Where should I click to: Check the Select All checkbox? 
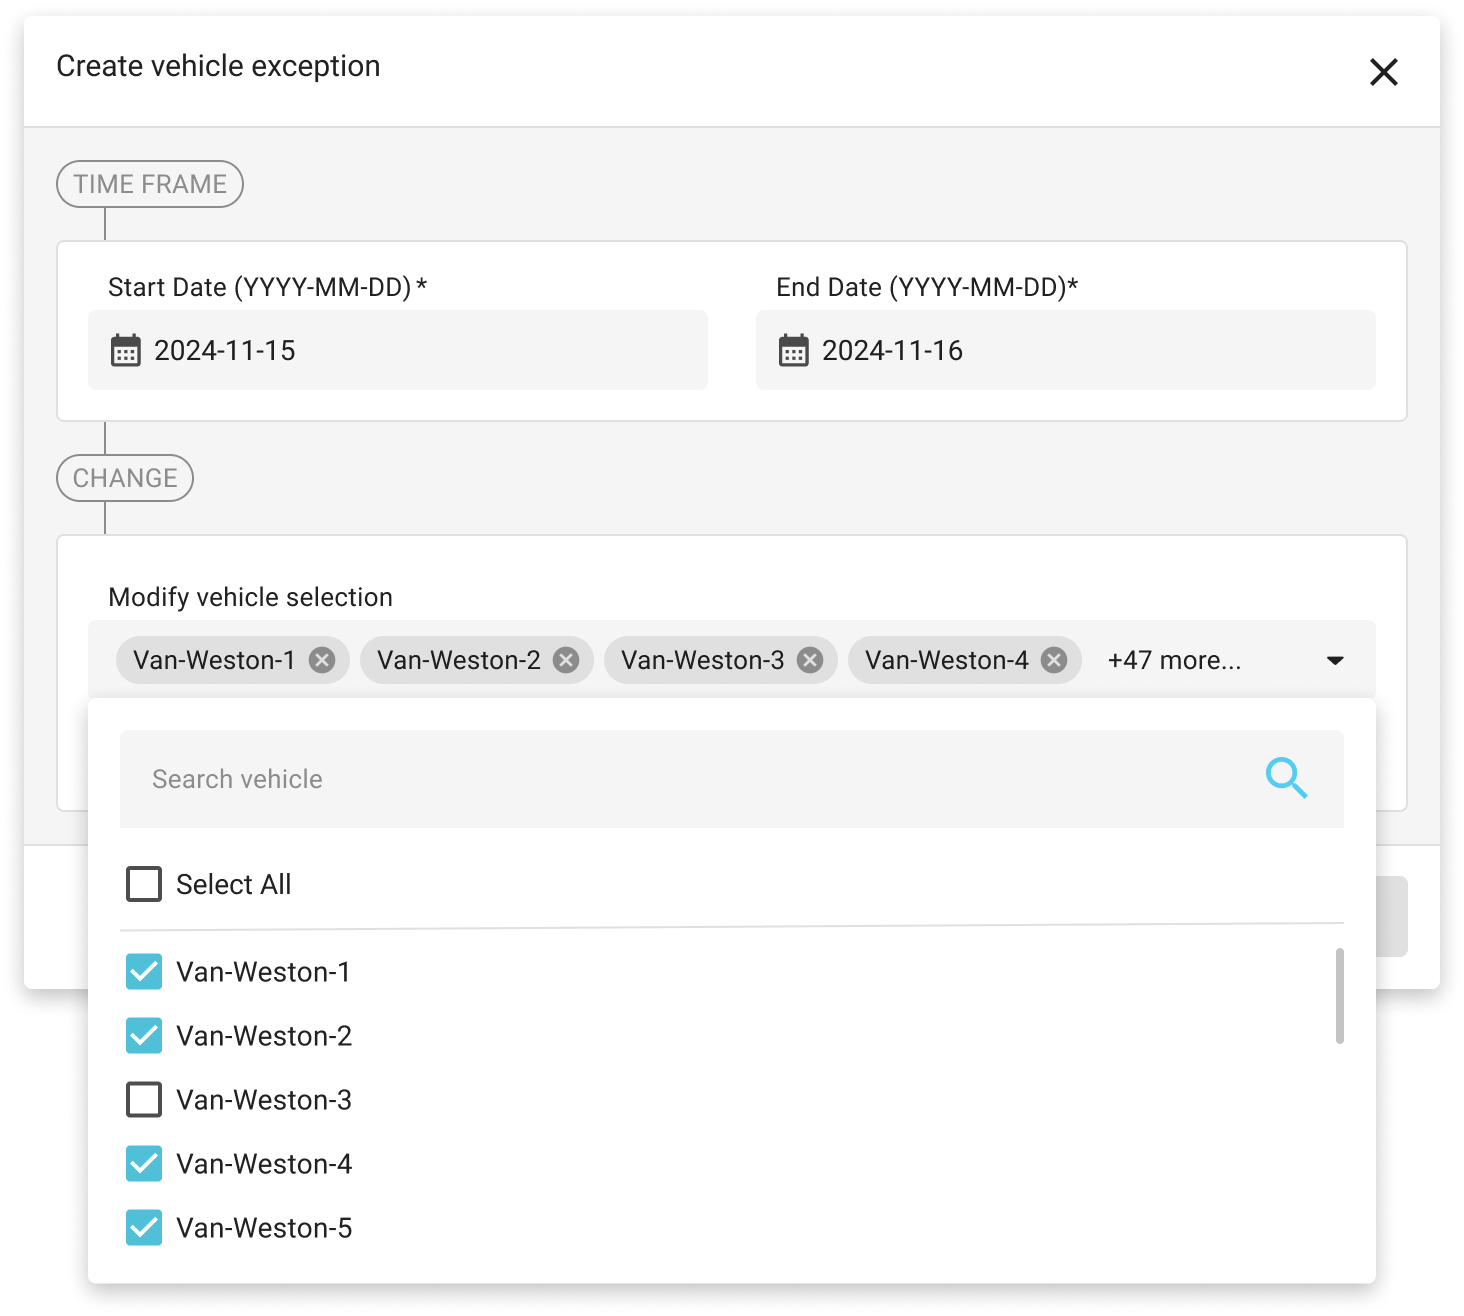(x=144, y=884)
